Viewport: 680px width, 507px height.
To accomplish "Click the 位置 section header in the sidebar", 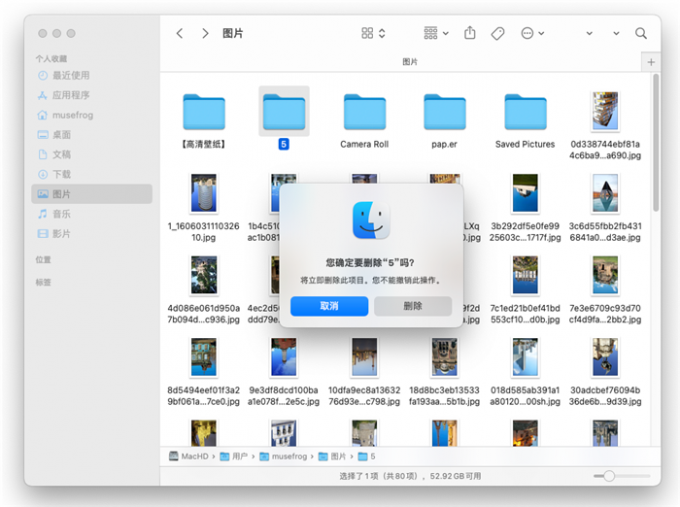I will pos(43,260).
